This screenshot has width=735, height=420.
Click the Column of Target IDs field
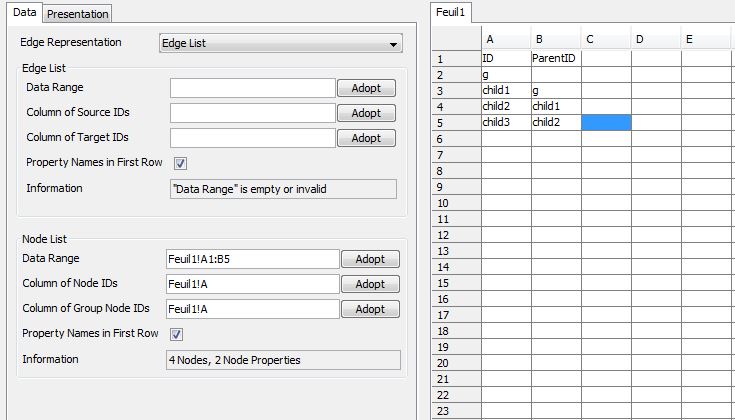point(252,139)
